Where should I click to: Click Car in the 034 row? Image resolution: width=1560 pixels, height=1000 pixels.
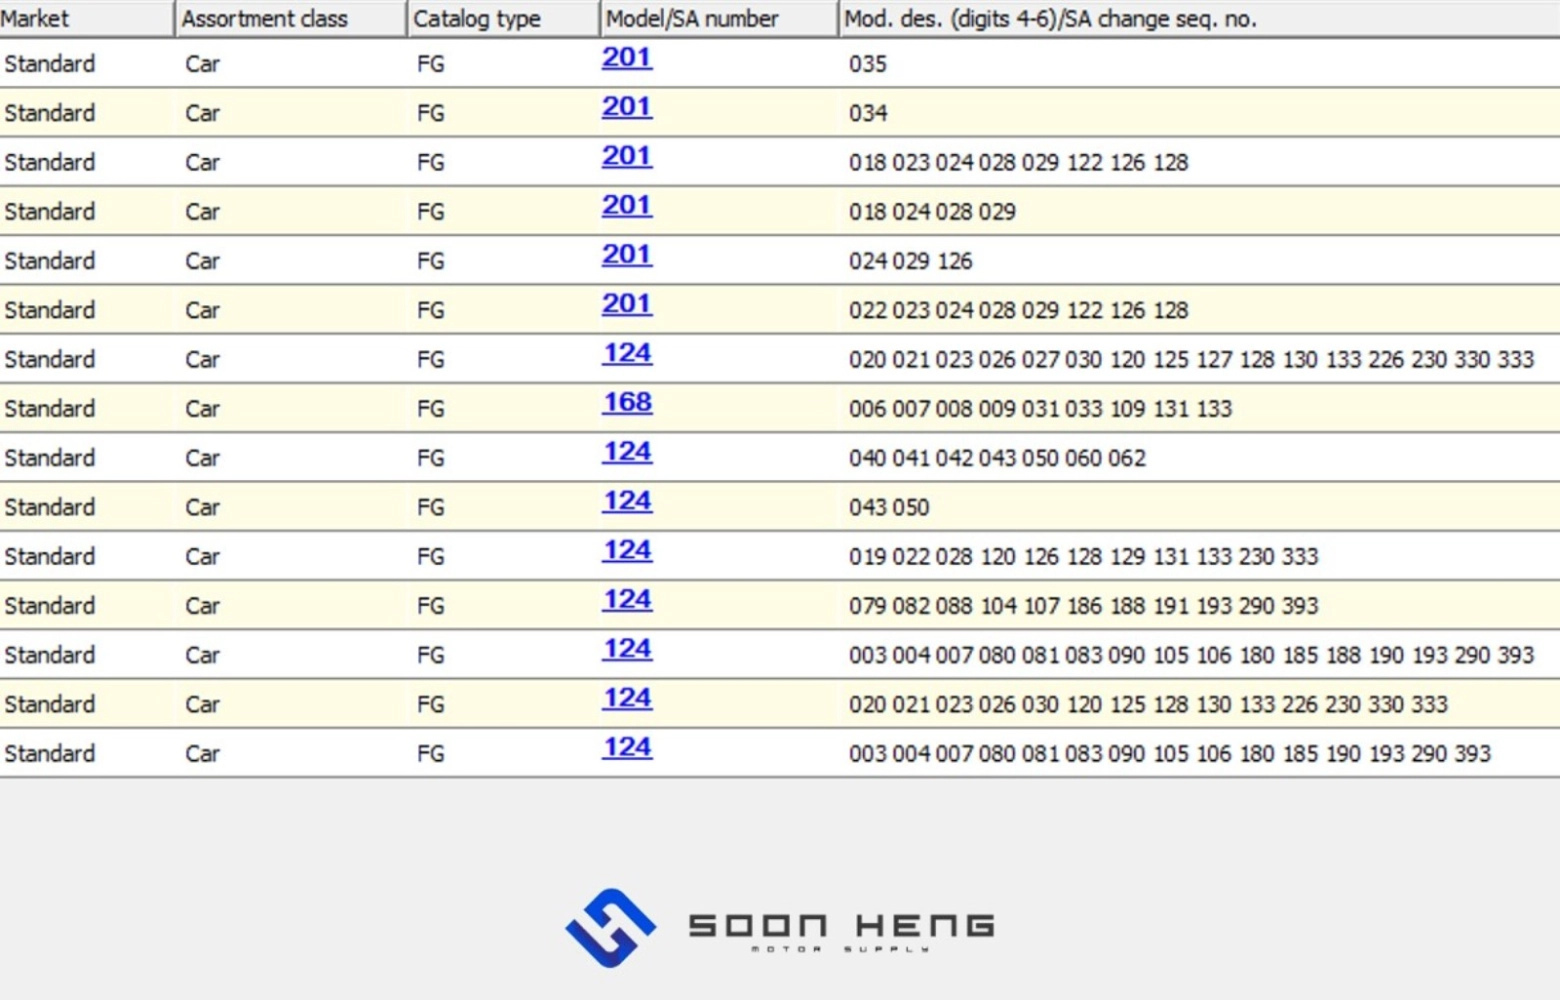tap(202, 113)
